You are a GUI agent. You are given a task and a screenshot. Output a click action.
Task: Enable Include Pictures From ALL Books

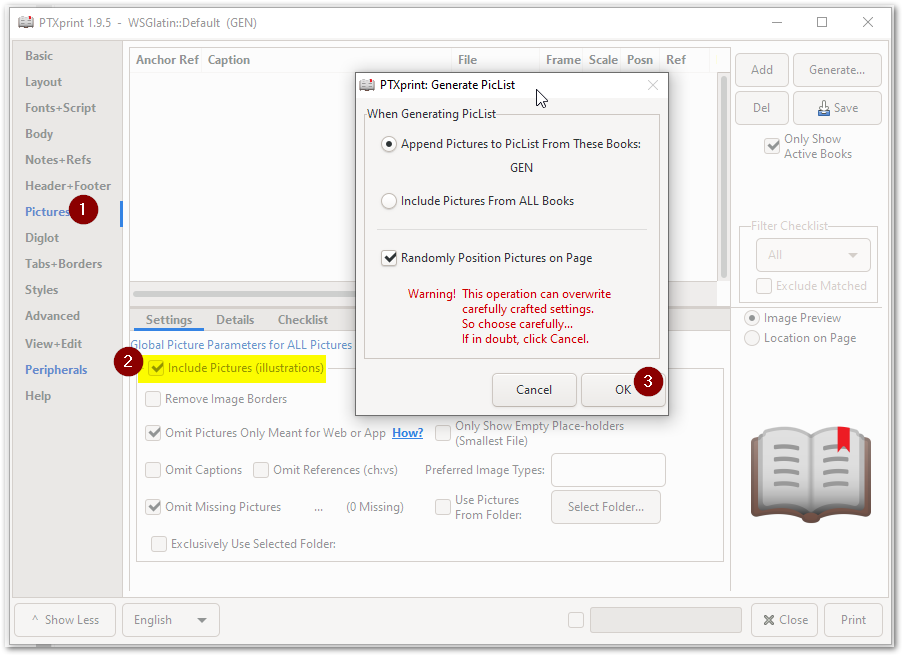389,201
